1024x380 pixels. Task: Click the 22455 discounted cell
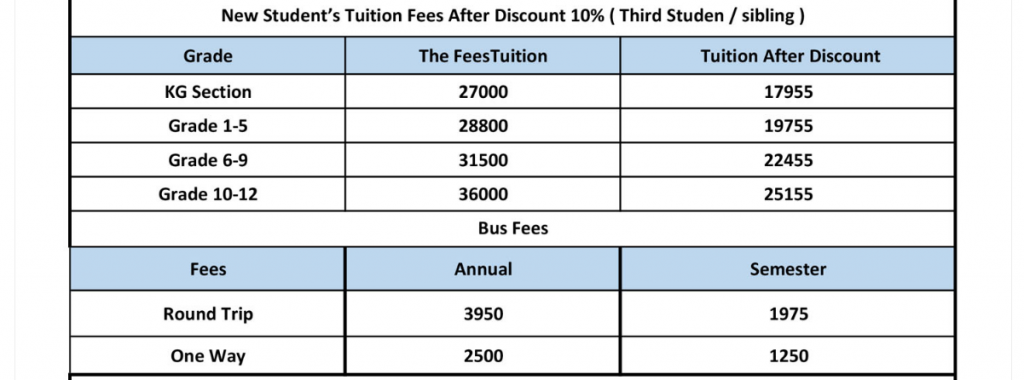[x=788, y=160]
